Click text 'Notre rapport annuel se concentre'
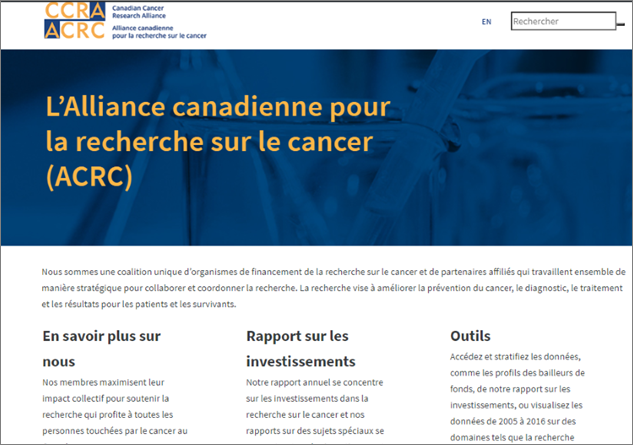 (314, 382)
